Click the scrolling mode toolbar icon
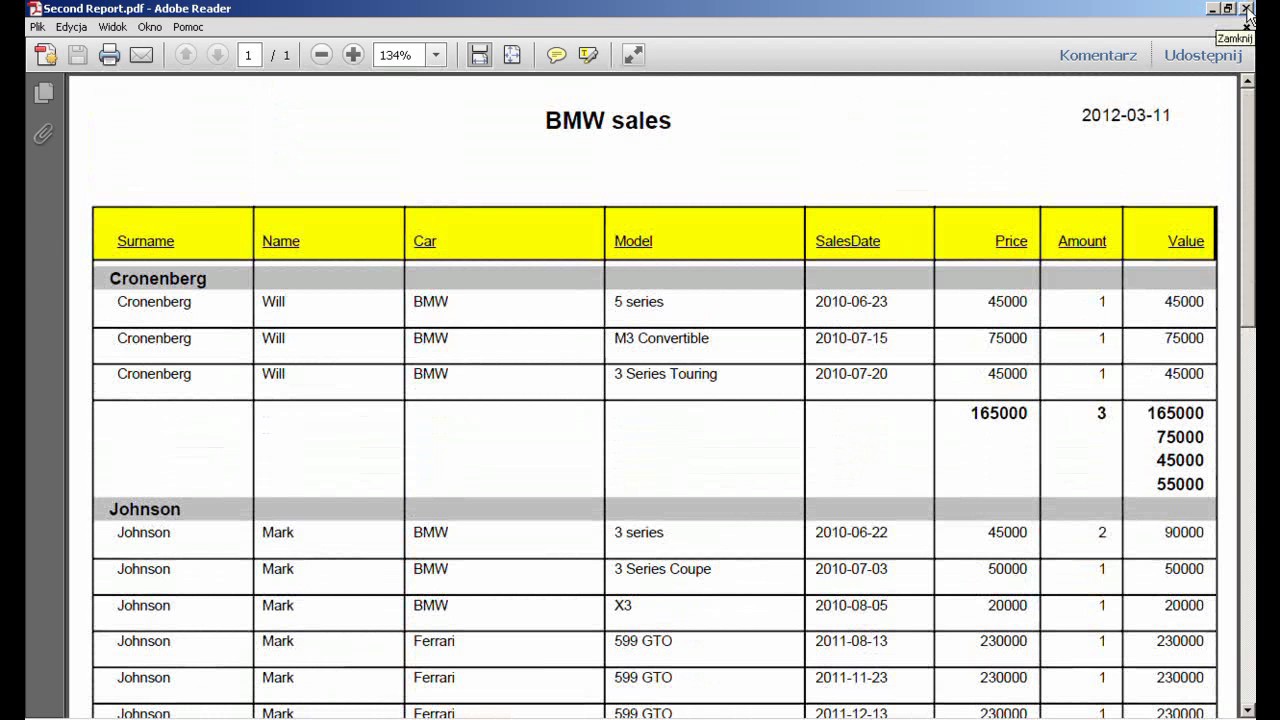The width and height of the screenshot is (1280, 720). tap(480, 55)
